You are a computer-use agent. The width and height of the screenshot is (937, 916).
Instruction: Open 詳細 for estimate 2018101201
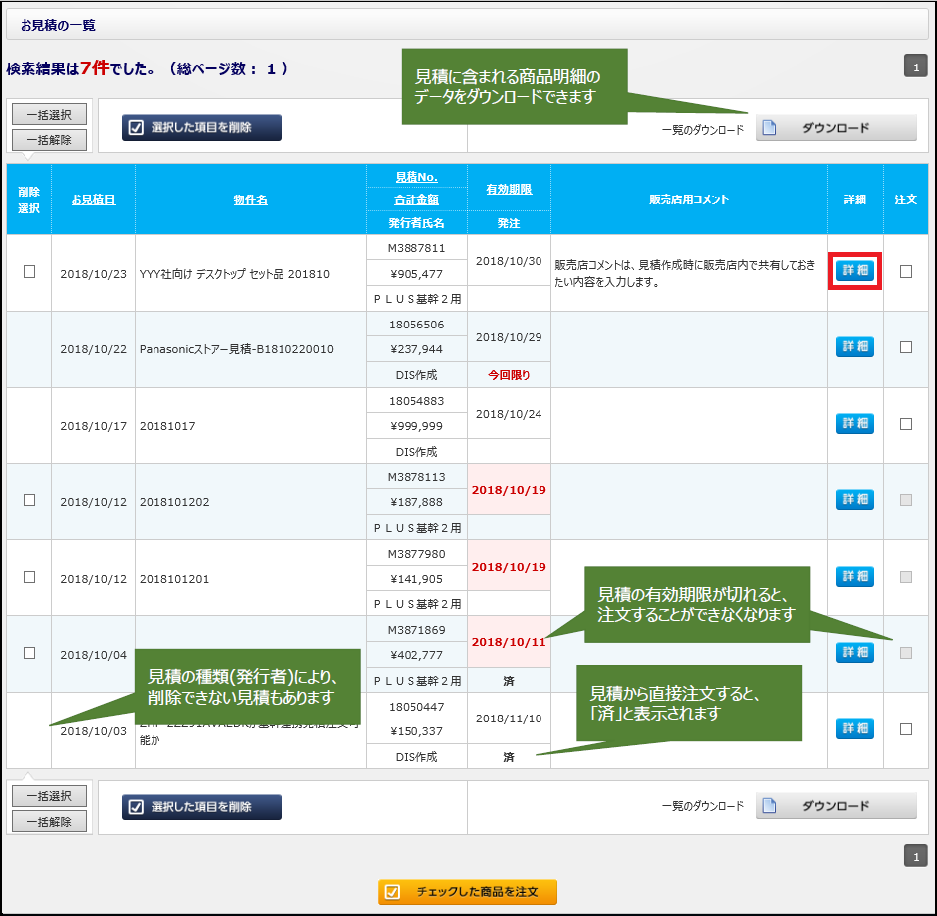click(x=854, y=577)
